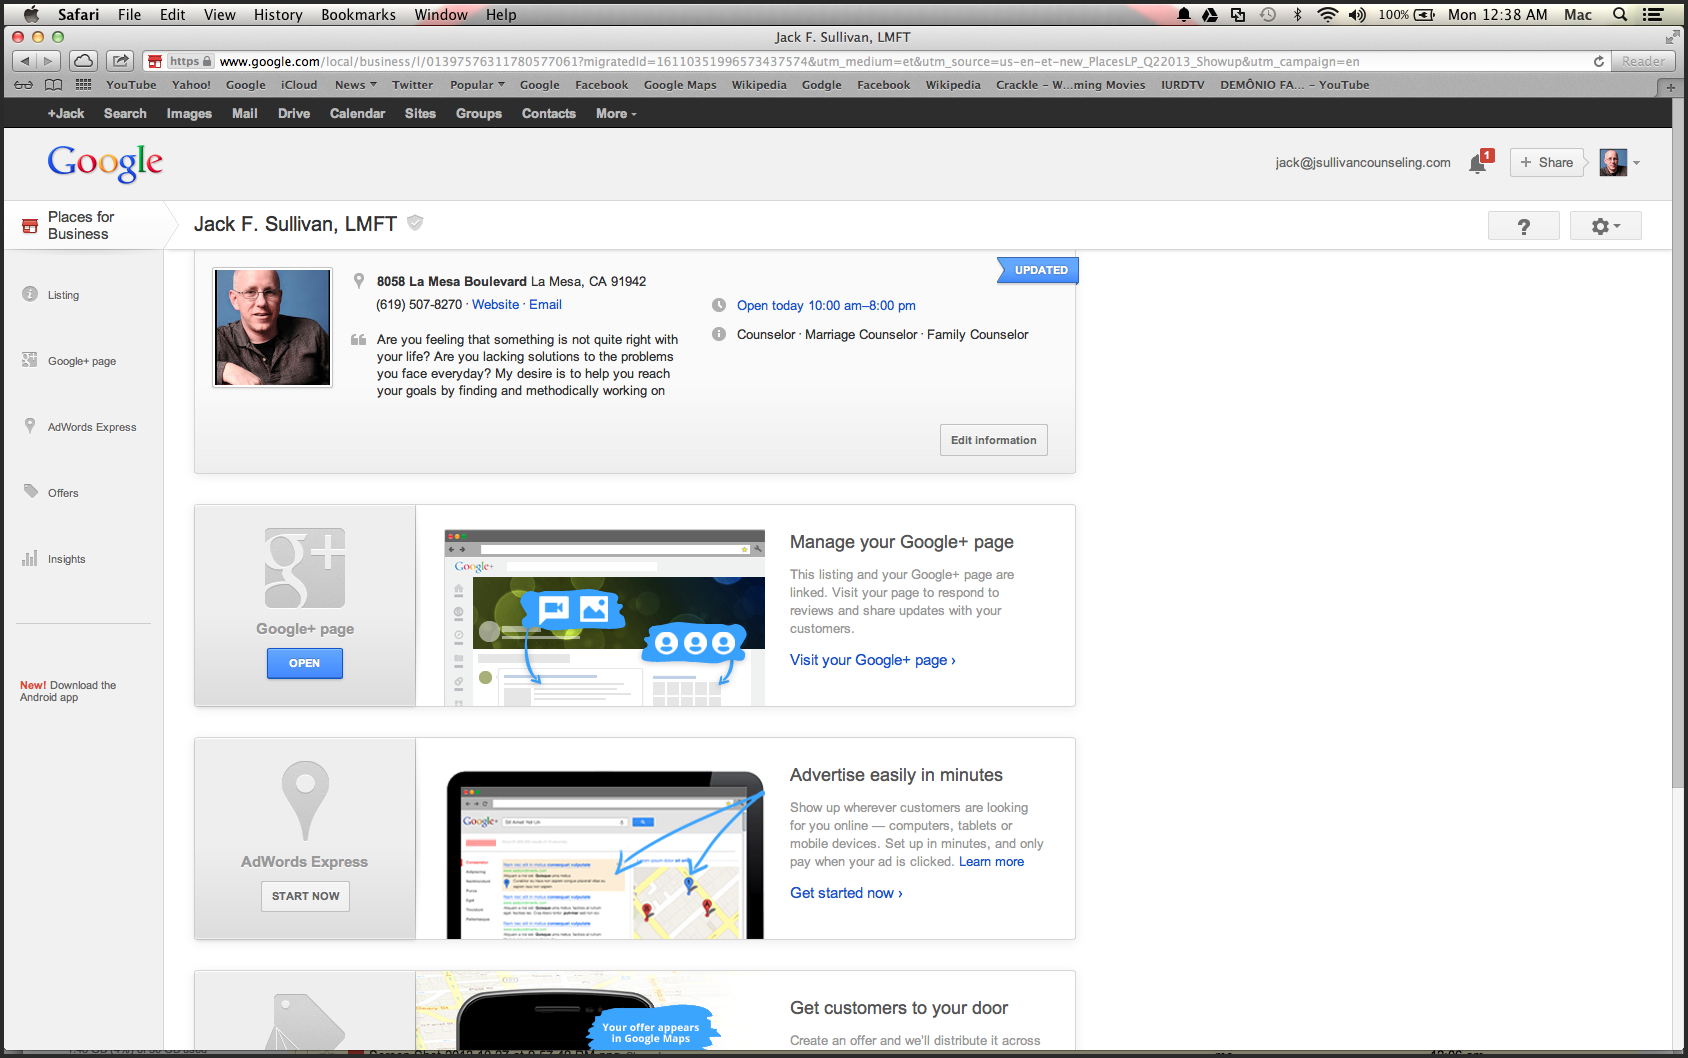1688x1058 pixels.
Task: Open Notification Center list icon
Action: coord(1653,14)
